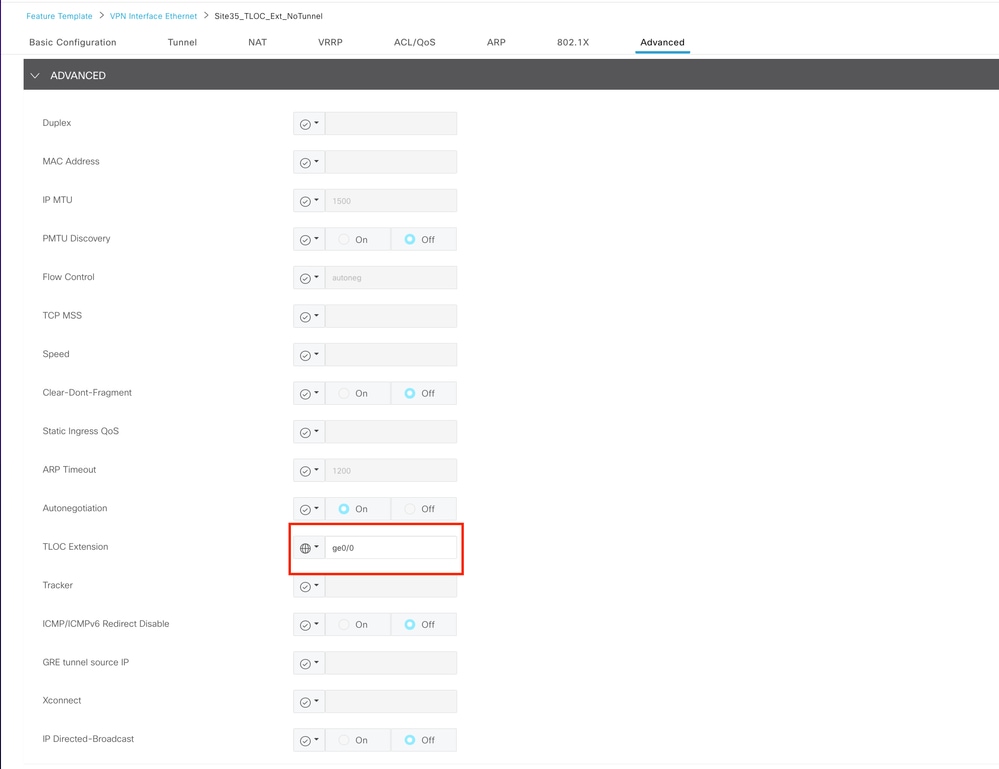The height and width of the screenshot is (769, 999).
Task: Click the TCP MSS value field
Action: (x=391, y=317)
